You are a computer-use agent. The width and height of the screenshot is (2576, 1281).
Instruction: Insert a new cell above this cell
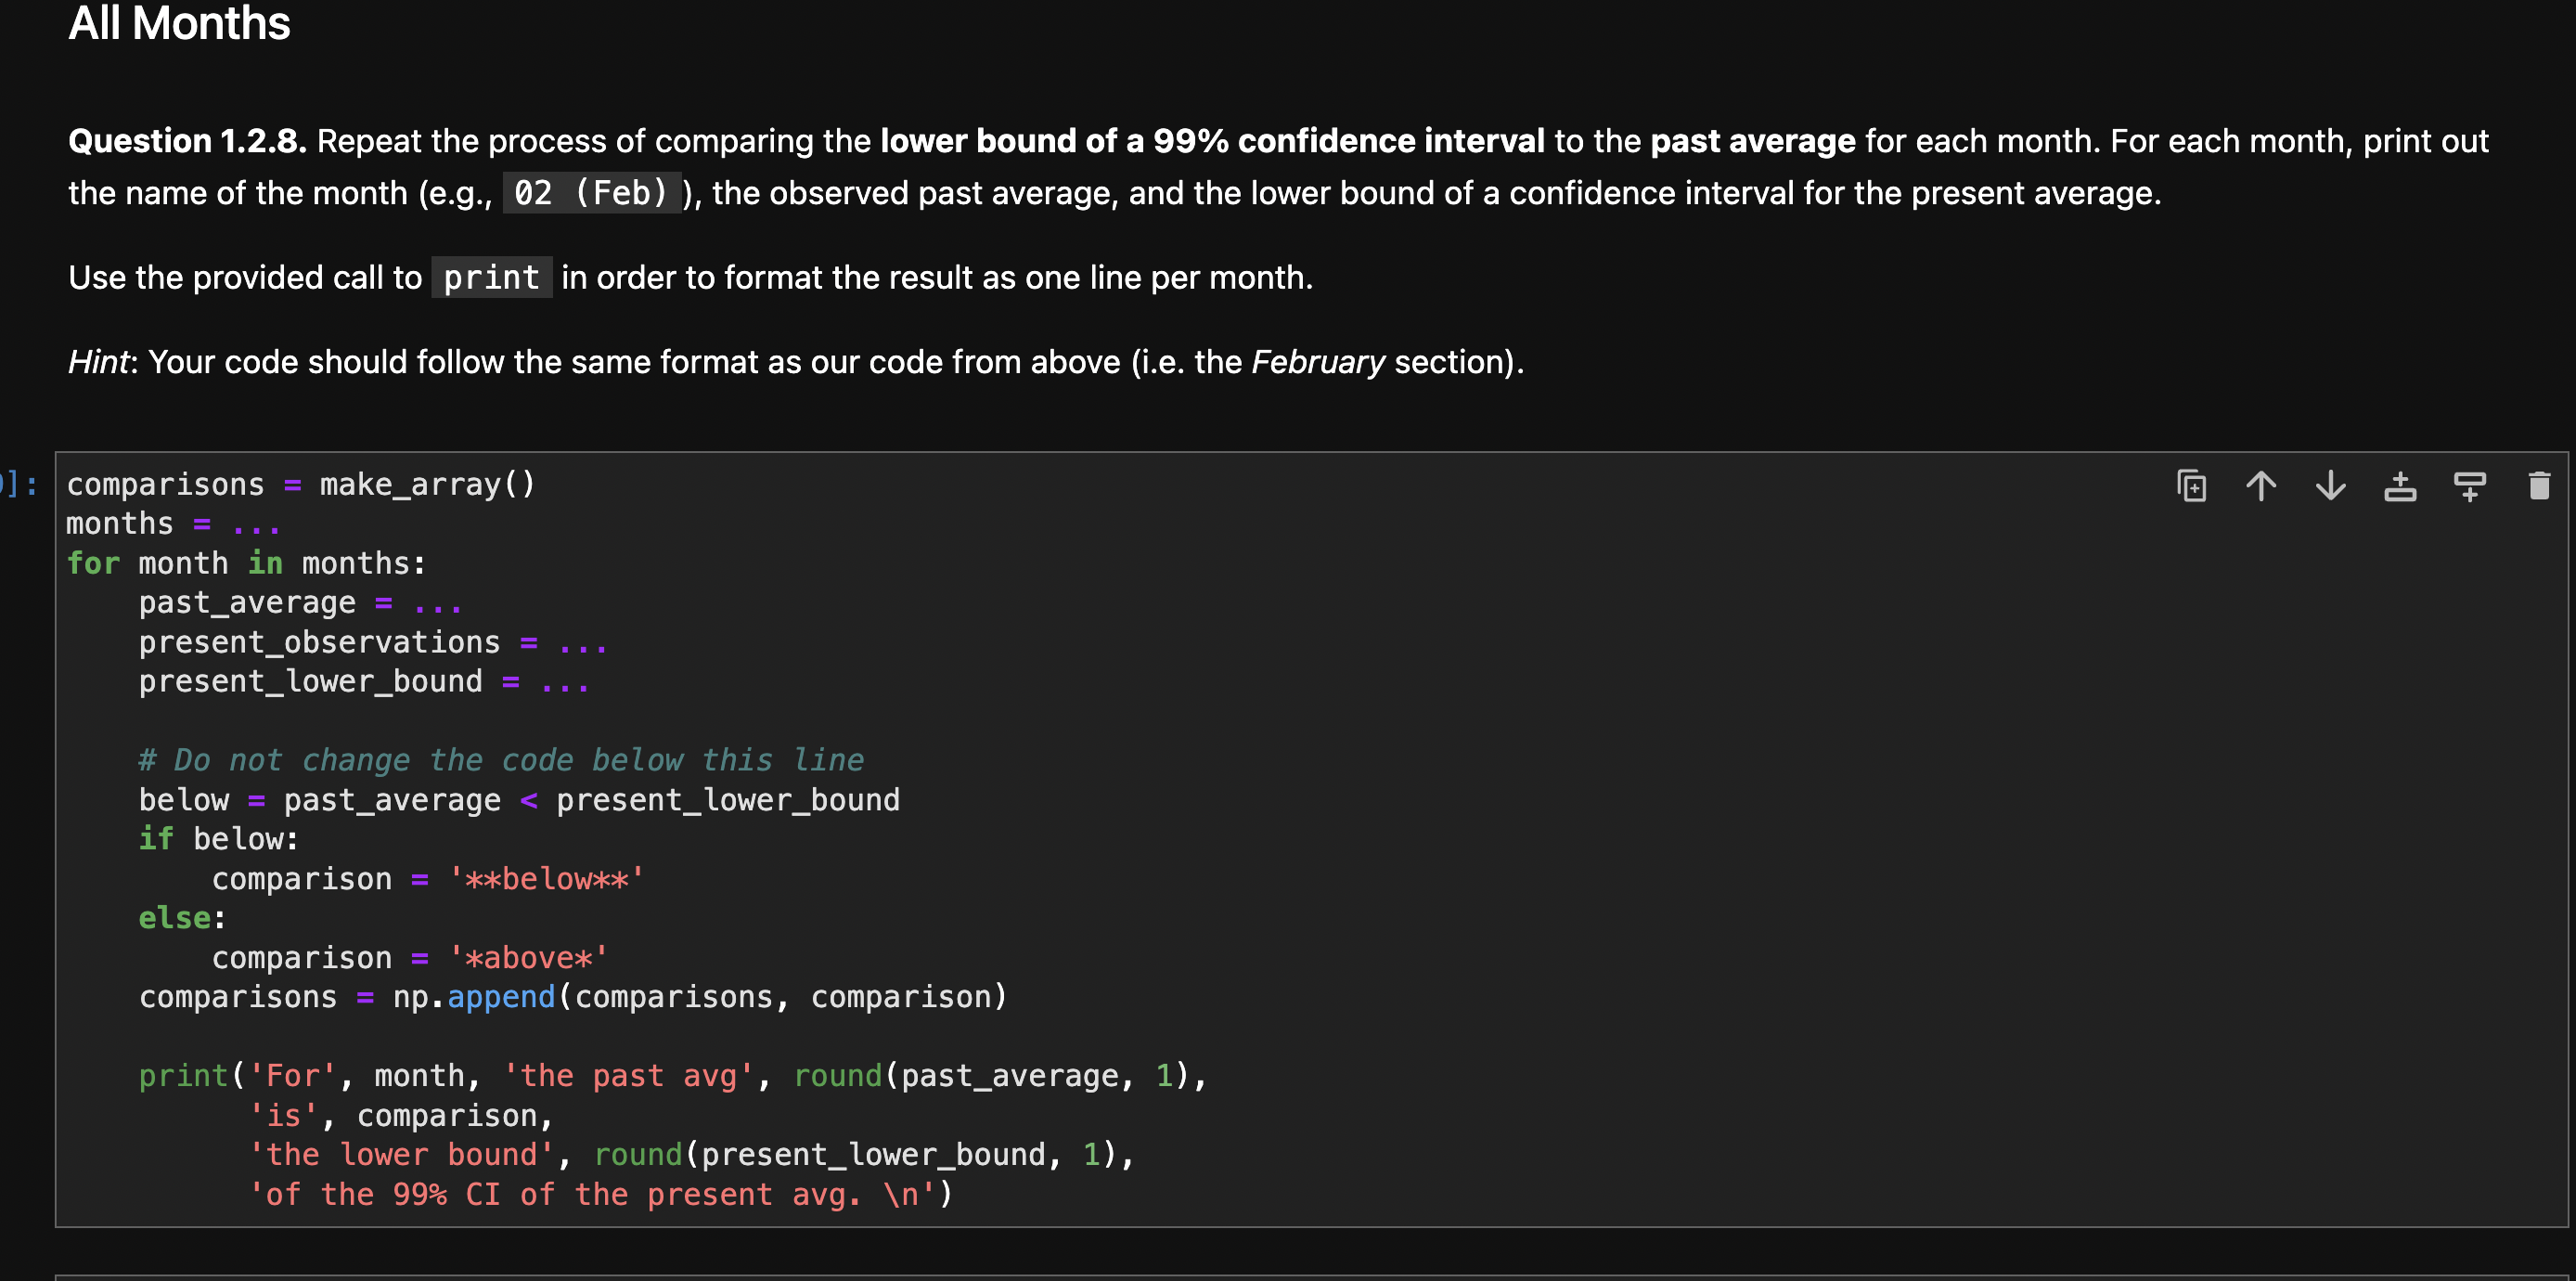click(x=2400, y=487)
